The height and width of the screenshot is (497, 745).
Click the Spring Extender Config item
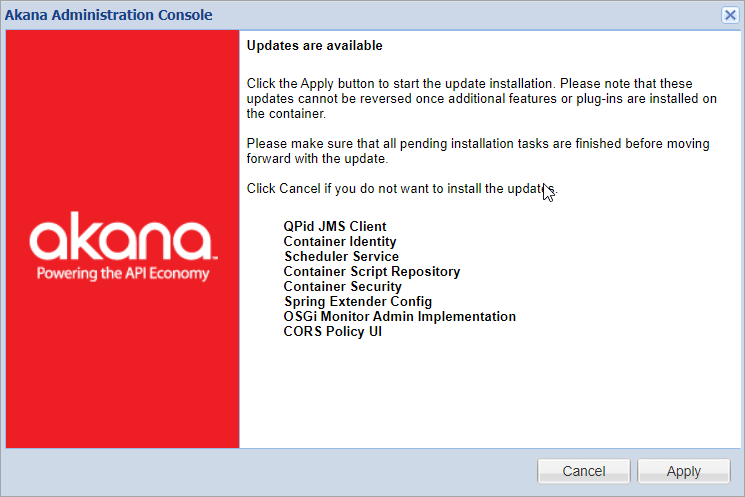[x=357, y=302]
